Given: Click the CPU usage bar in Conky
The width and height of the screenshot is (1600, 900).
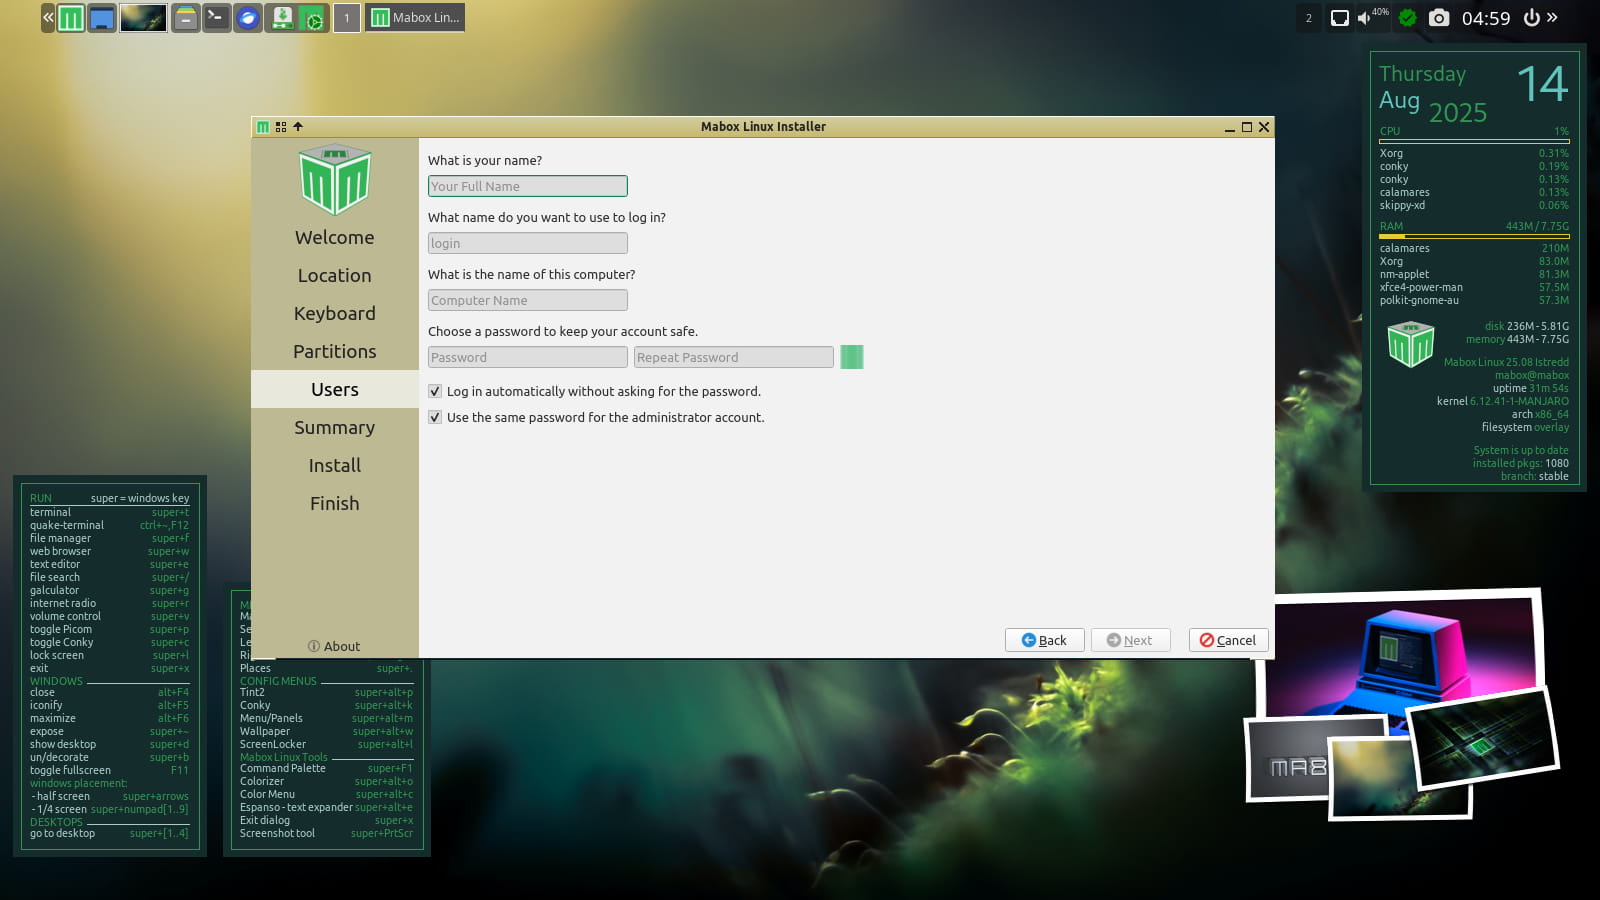Looking at the screenshot, I should 1474,141.
